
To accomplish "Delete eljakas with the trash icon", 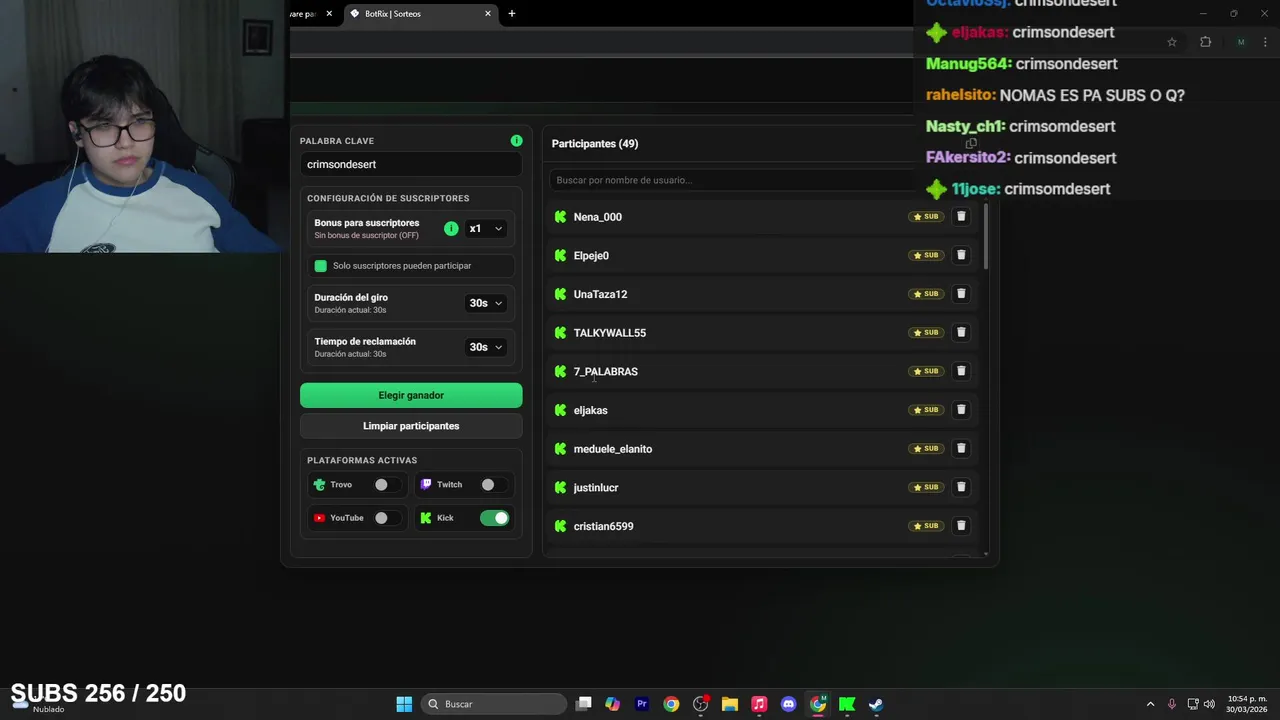I will (961, 410).
